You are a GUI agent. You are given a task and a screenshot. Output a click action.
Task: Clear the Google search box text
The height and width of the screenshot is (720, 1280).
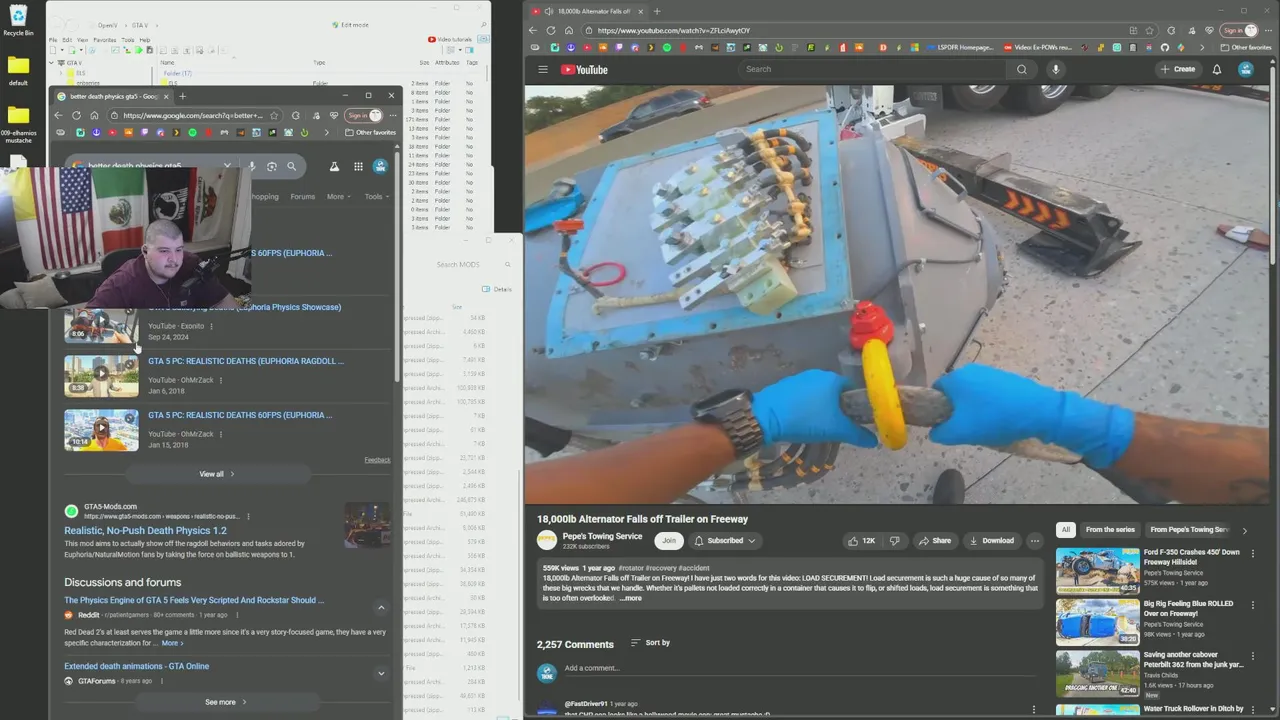pos(227,166)
